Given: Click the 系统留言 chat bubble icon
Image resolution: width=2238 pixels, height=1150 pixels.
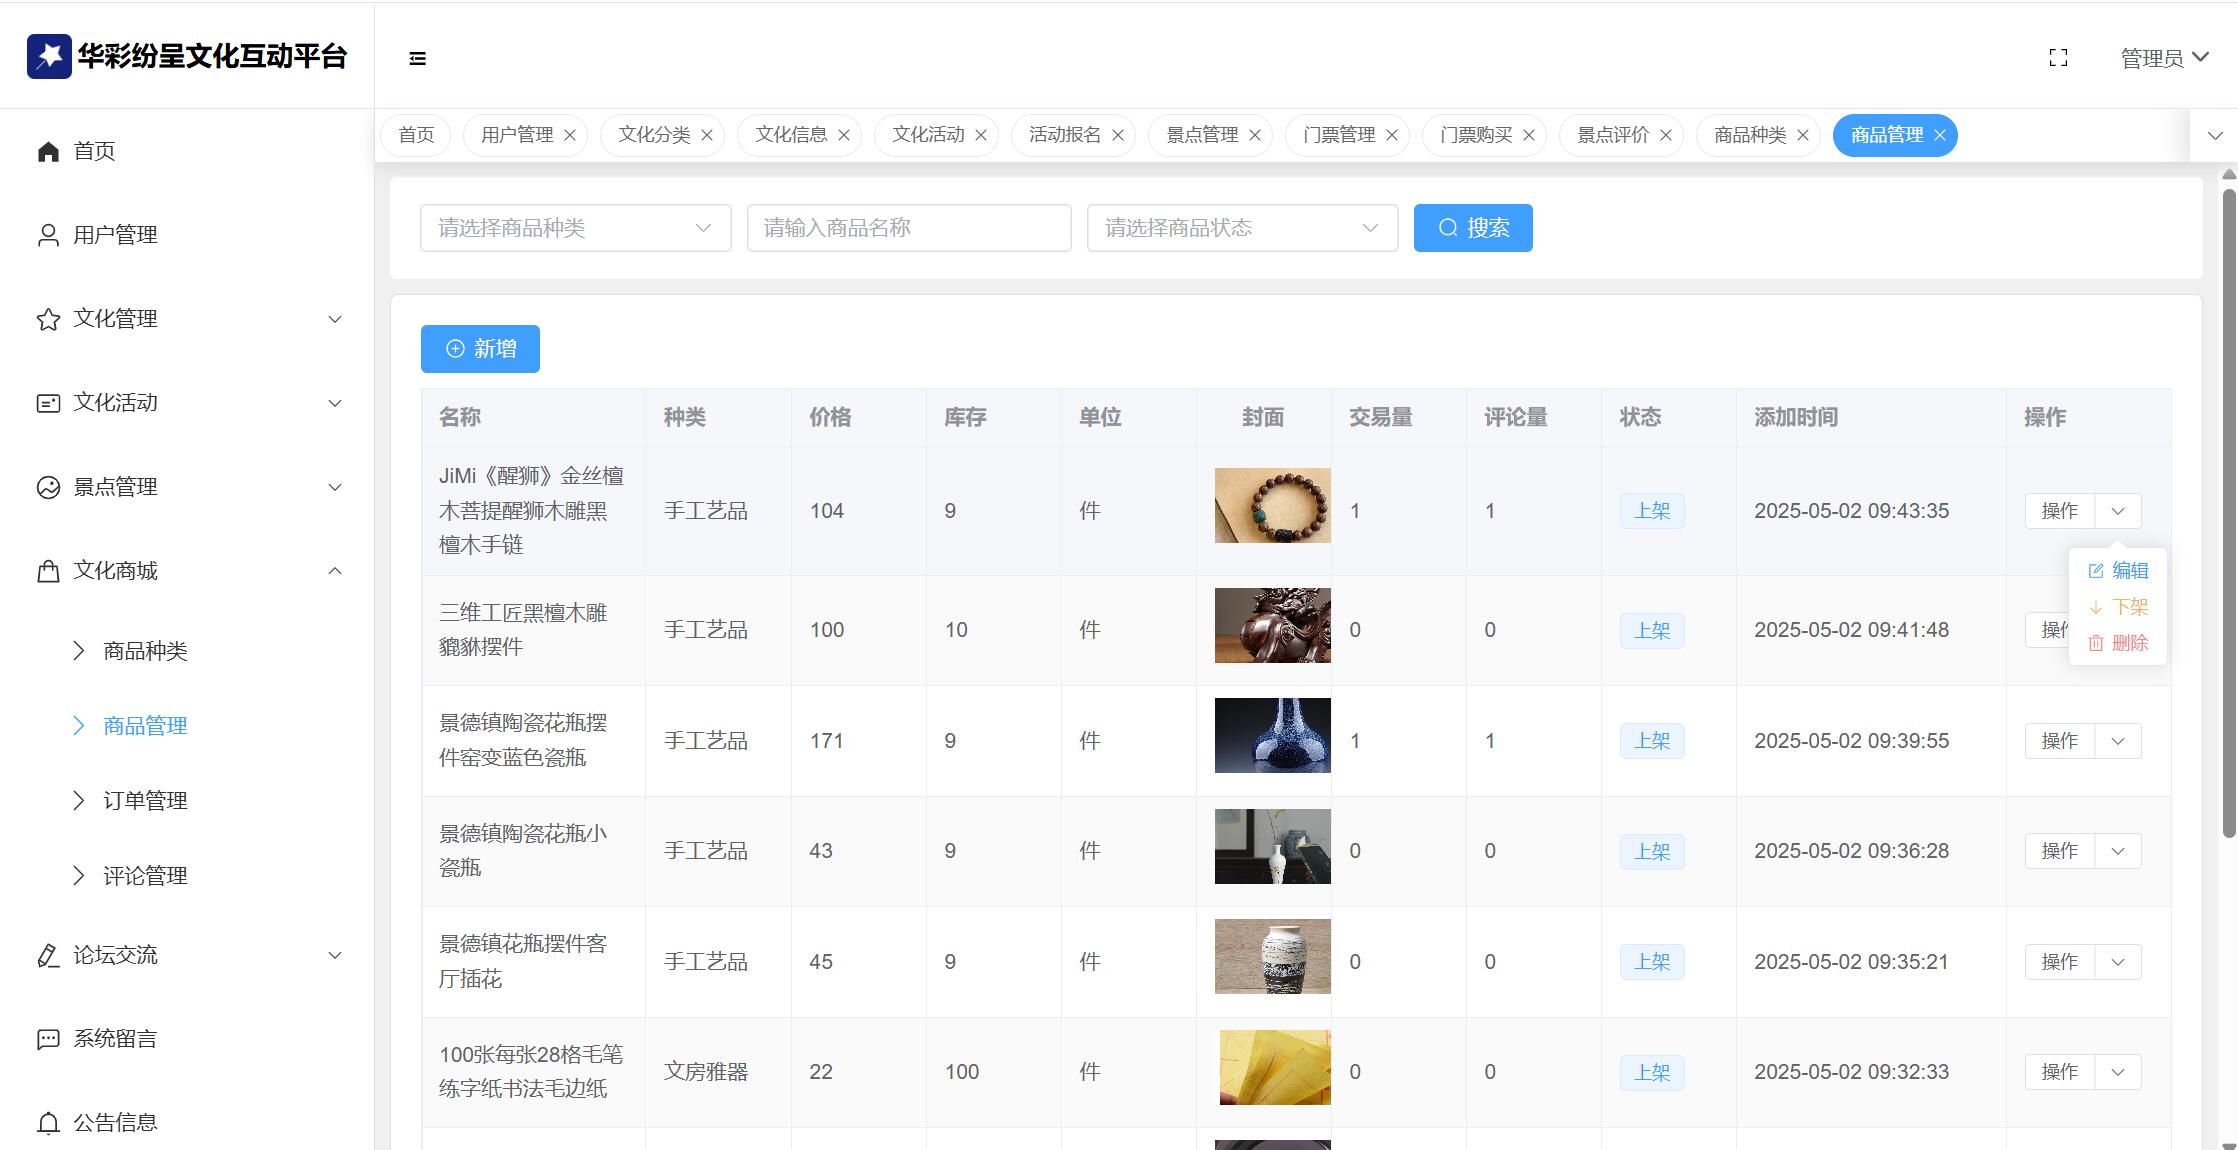Looking at the screenshot, I should coord(48,1039).
